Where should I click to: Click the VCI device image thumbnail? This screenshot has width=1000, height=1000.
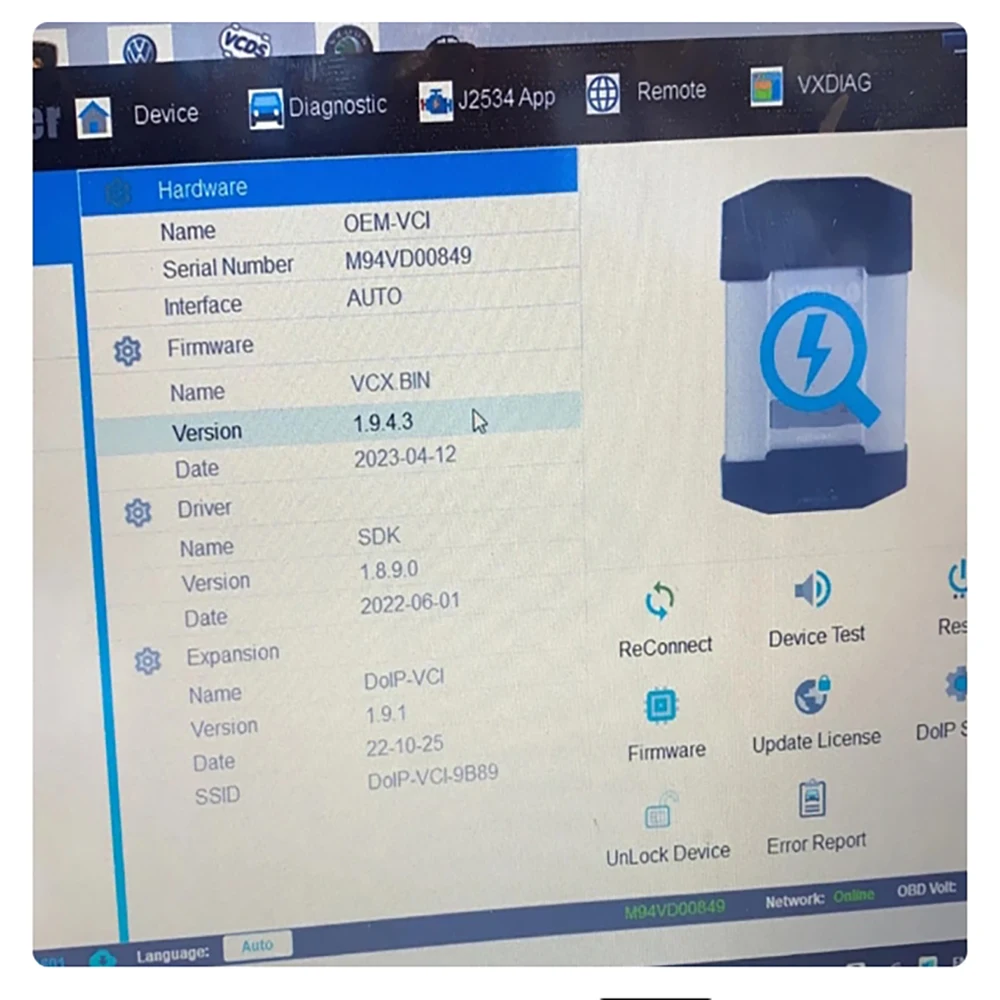[814, 346]
